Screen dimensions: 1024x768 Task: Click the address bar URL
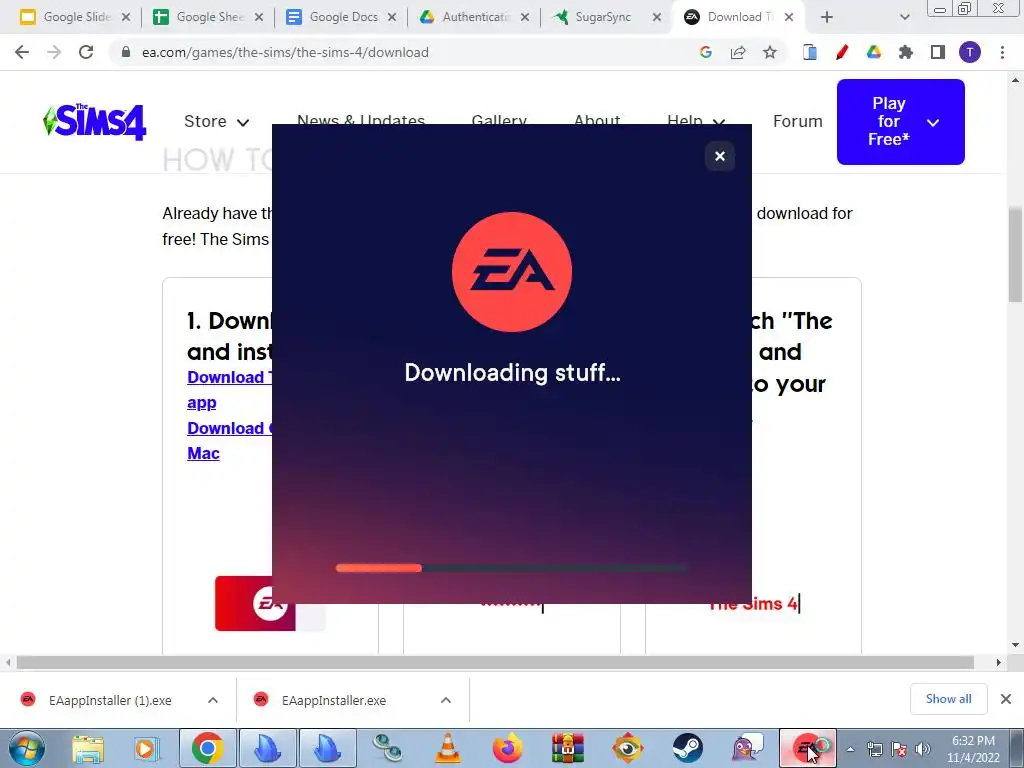285,52
